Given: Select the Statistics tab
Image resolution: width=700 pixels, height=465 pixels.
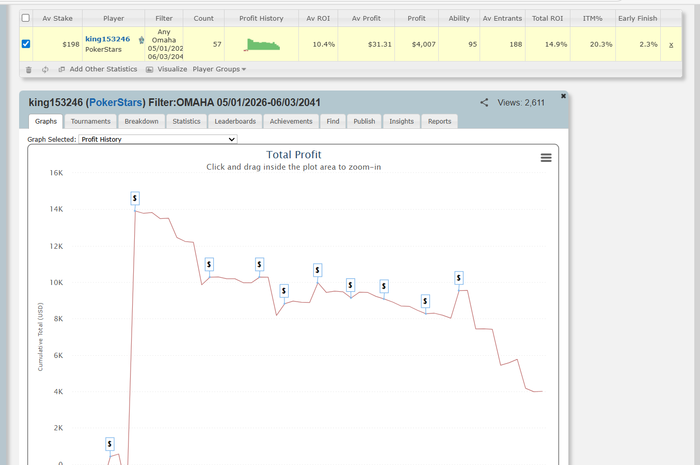Looking at the screenshot, I should 187,121.
